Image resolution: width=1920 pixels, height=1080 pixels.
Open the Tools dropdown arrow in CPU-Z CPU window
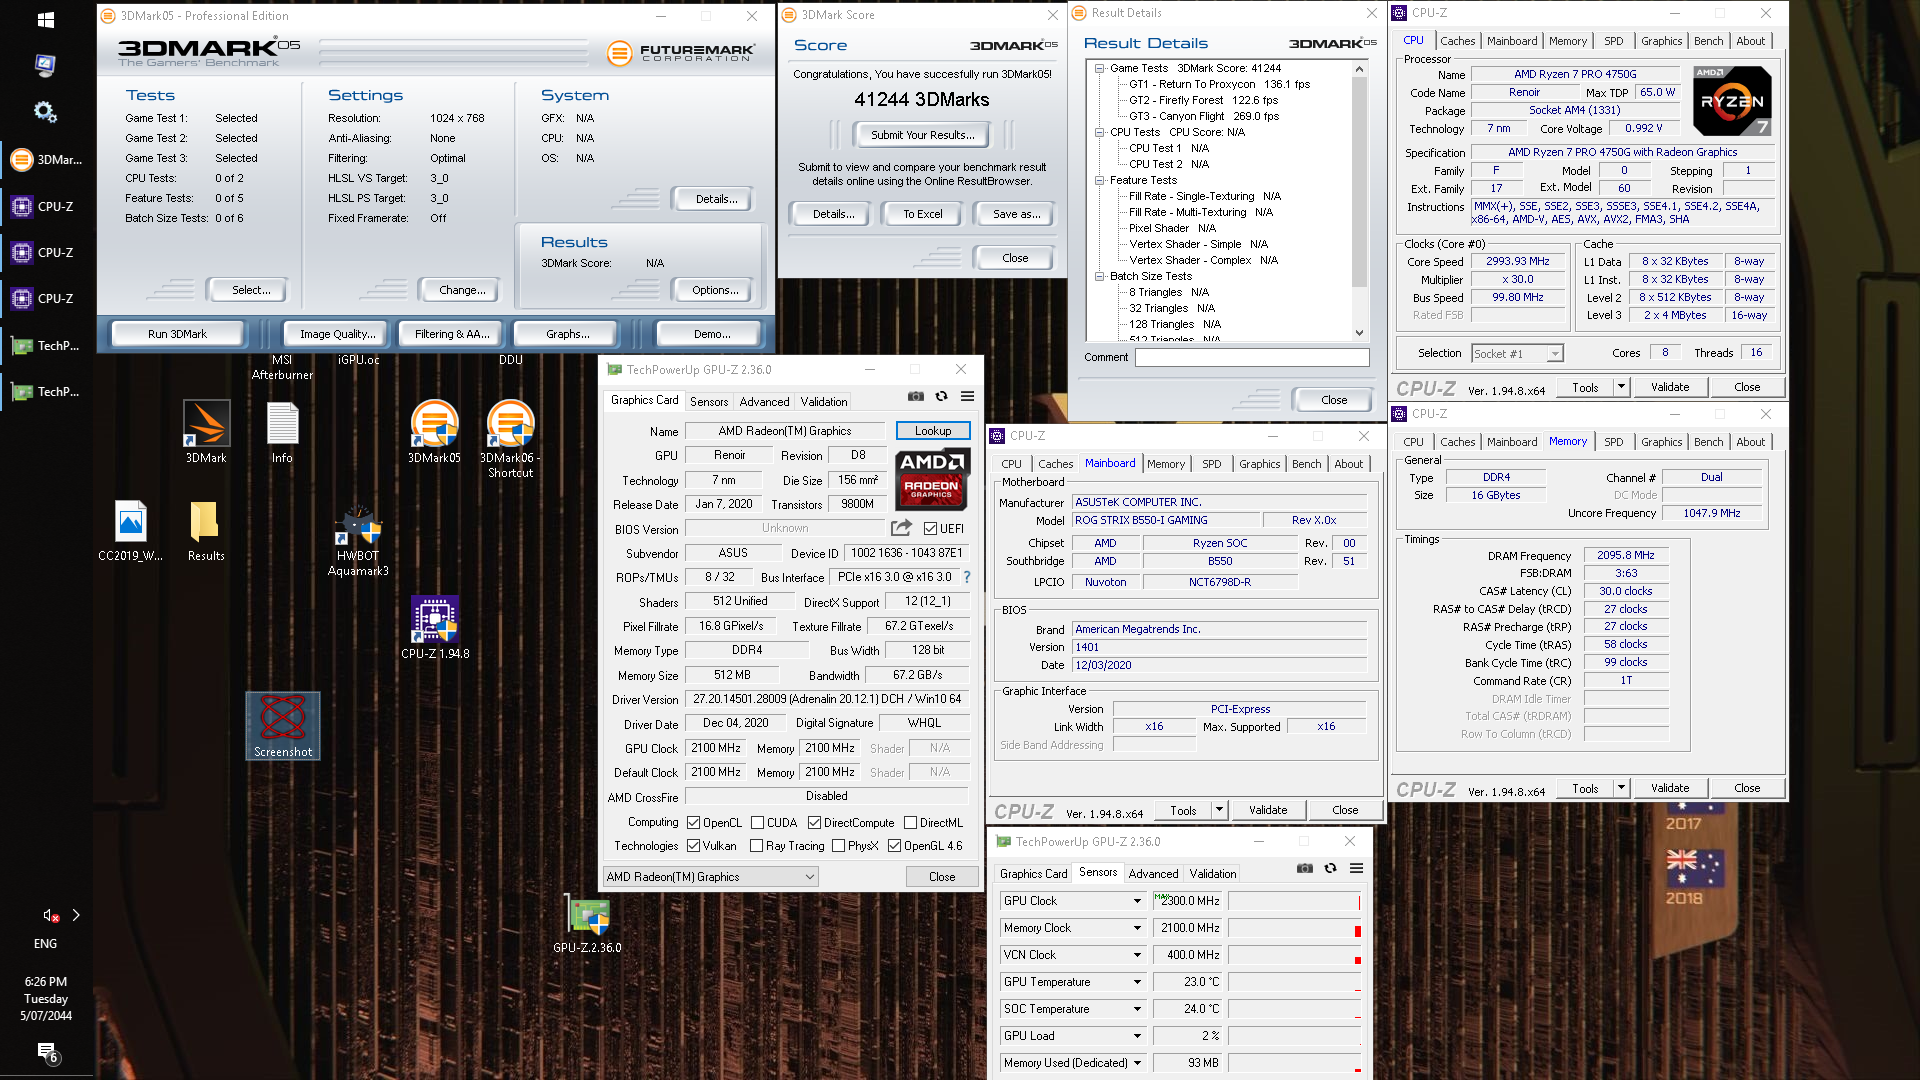pos(1621,387)
